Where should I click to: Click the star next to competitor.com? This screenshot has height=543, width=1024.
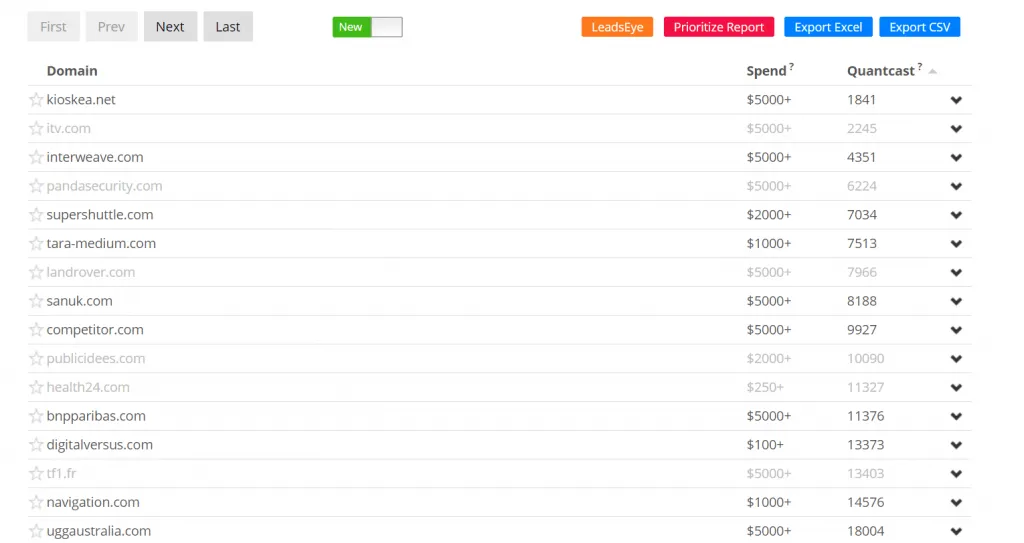click(x=36, y=330)
